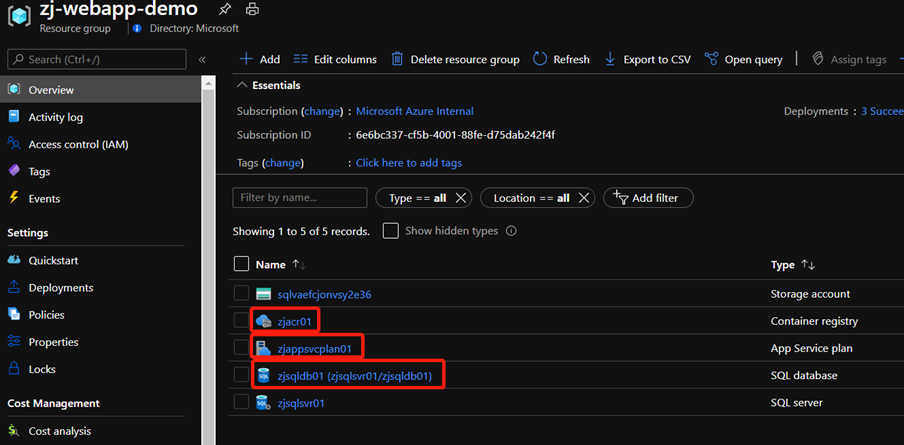Image resolution: width=904 pixels, height=445 pixels.
Task: Click the Locks padlock icon
Action: pyautogui.click(x=14, y=368)
